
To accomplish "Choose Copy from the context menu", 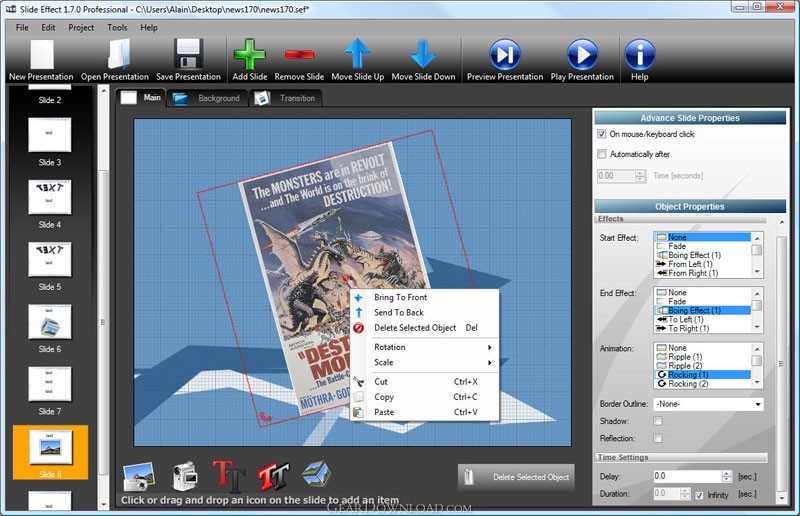I will (x=384, y=397).
